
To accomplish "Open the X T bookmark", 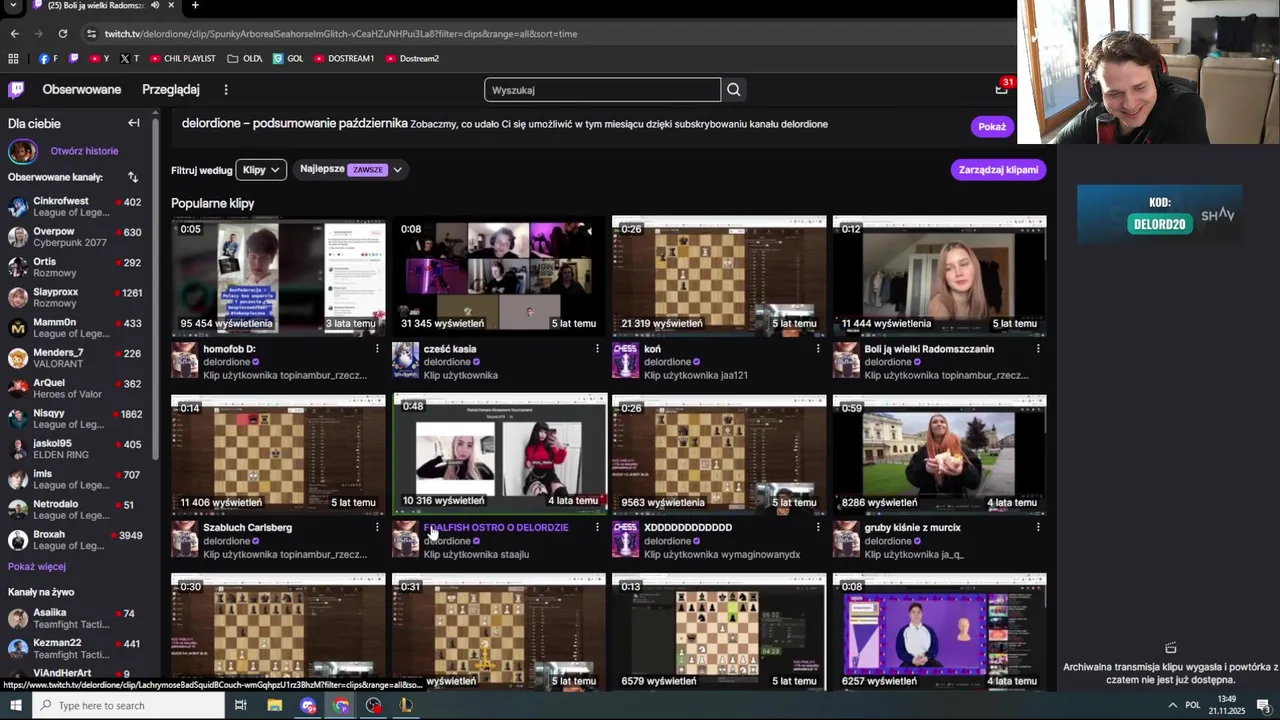I will 129,58.
